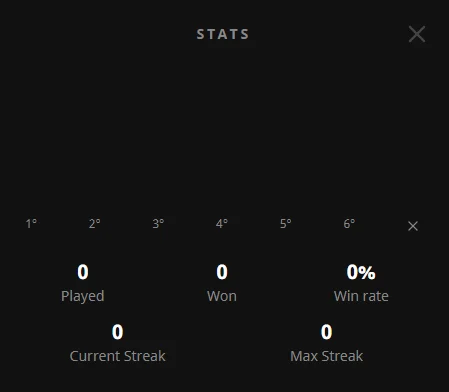
Task: Select the 4° guess distribution label
Action: pos(222,224)
